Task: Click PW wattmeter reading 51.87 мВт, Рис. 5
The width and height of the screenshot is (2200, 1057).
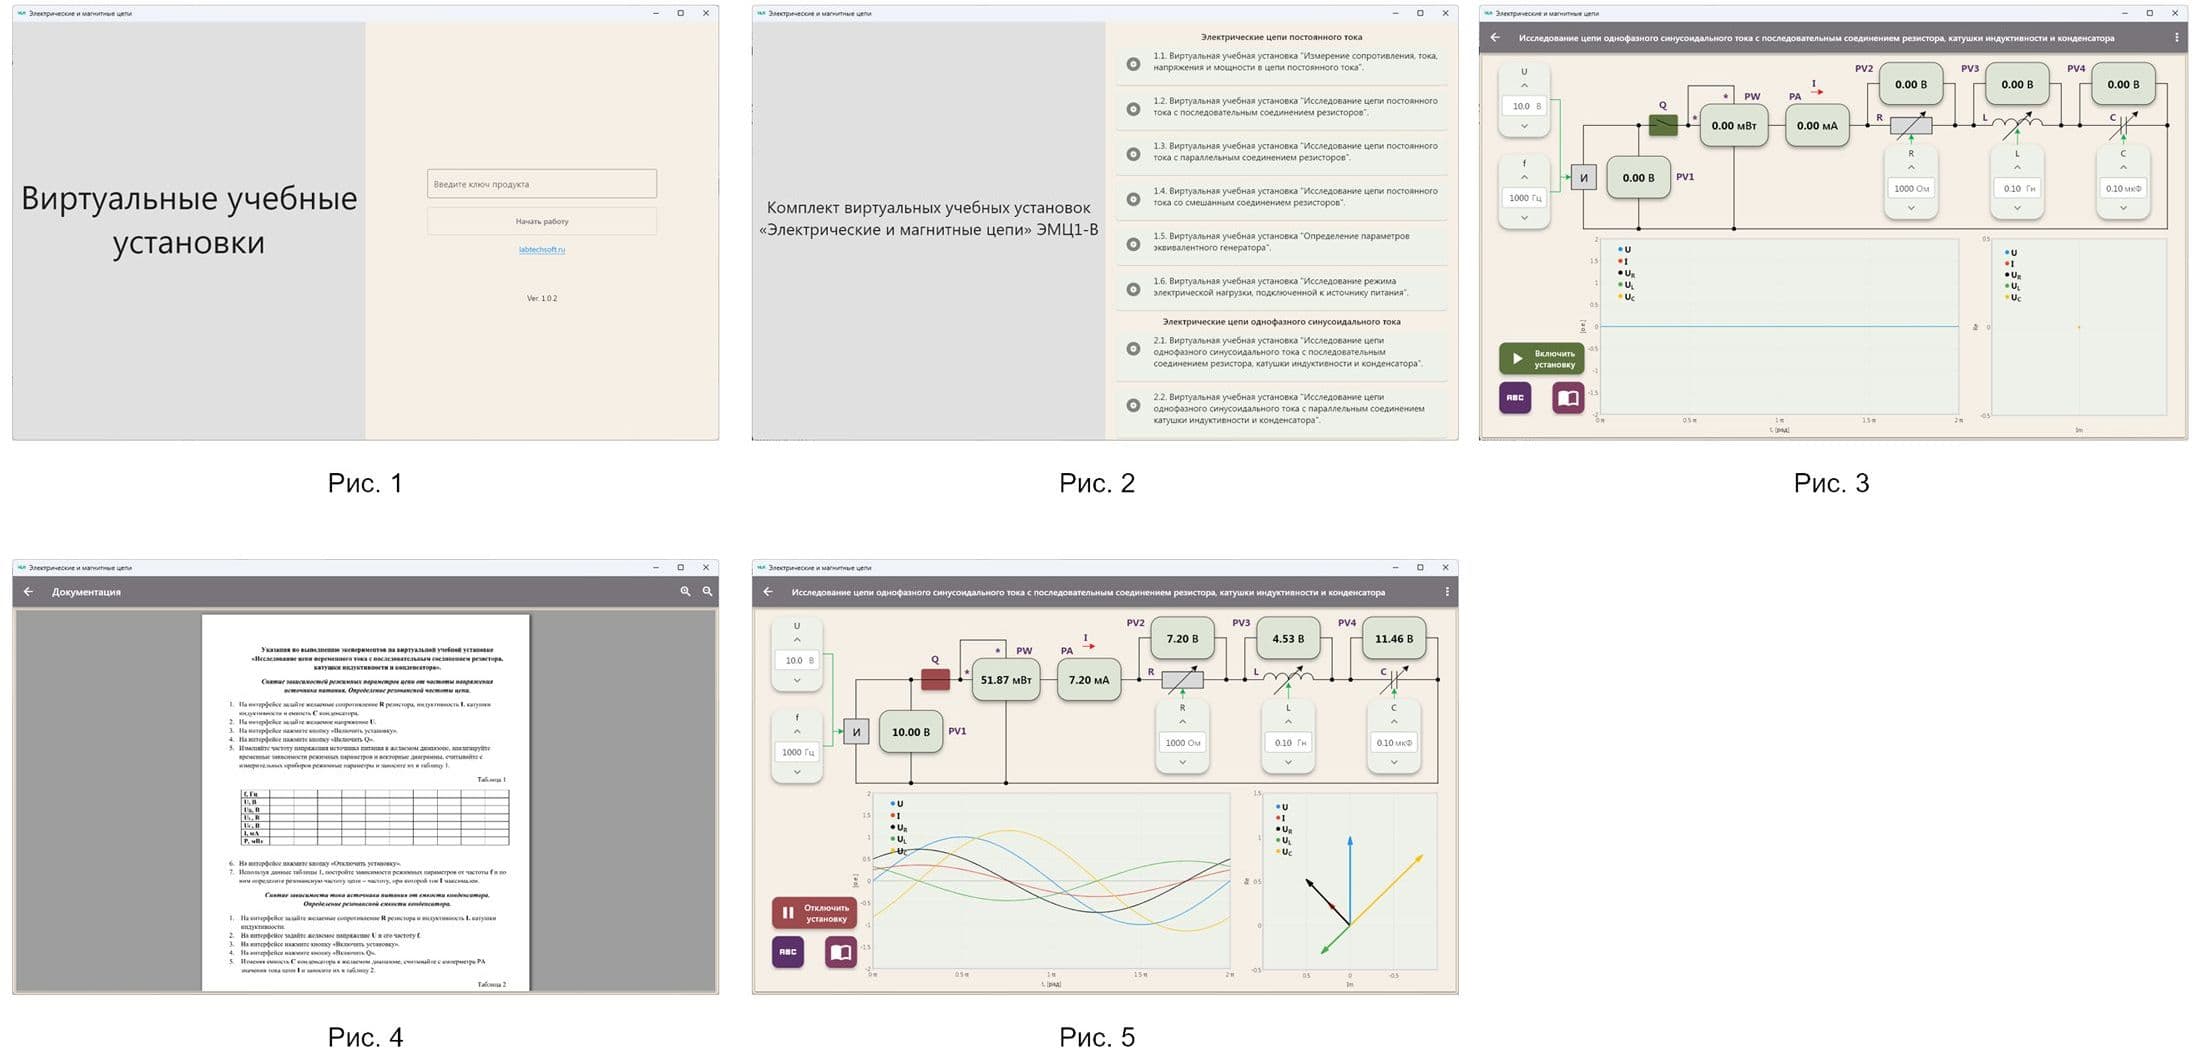Action: pyautogui.click(x=1006, y=680)
